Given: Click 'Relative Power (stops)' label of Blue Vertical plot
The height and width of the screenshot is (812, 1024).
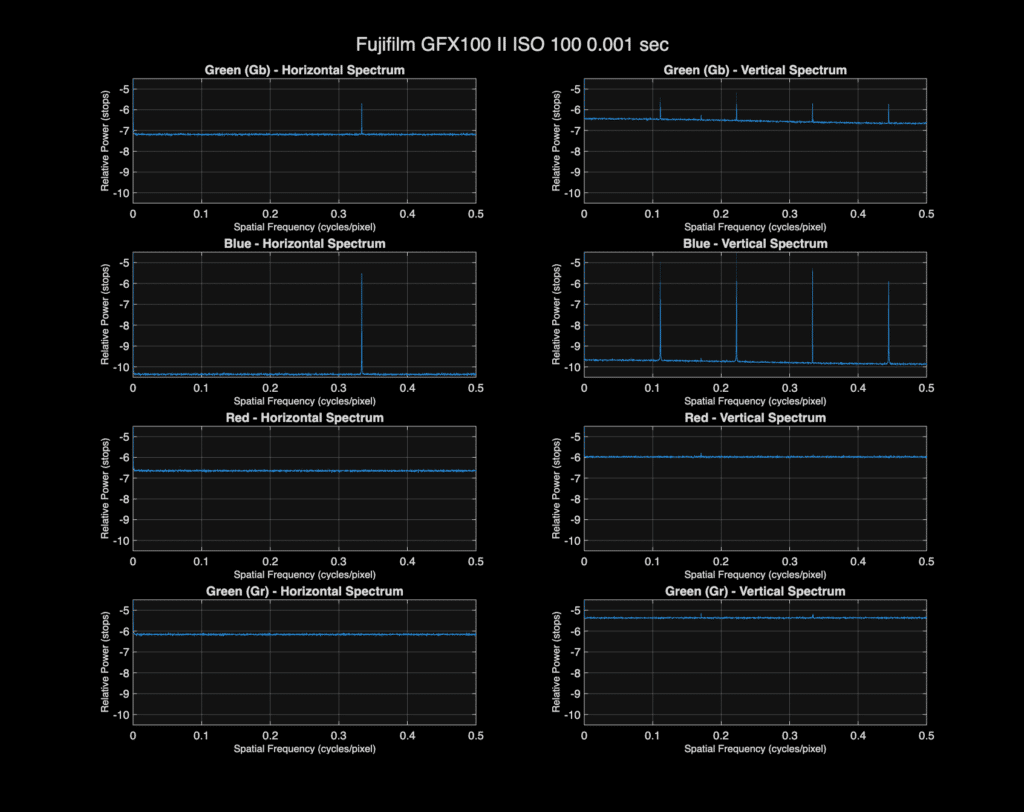Looking at the screenshot, I should pyautogui.click(x=556, y=314).
